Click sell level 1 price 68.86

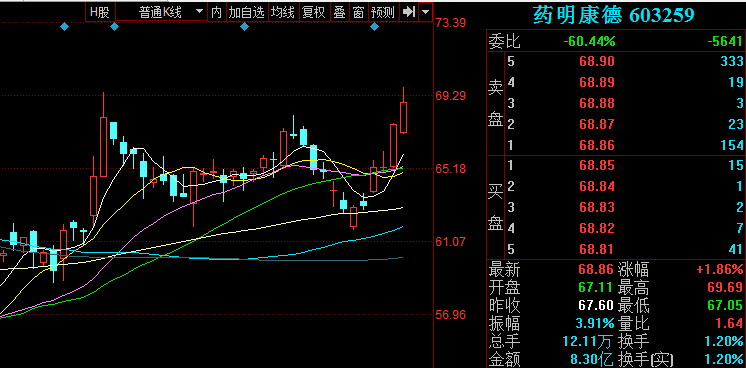pos(597,145)
